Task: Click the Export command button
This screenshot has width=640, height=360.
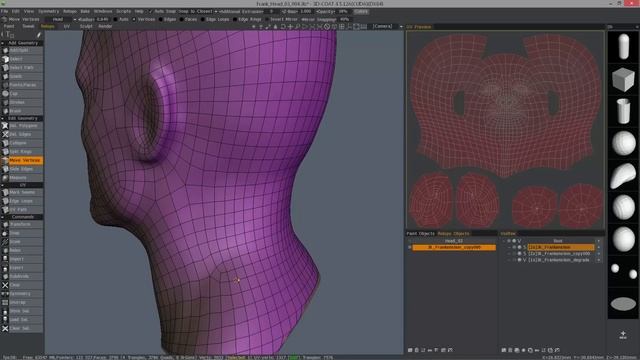Action: (x=22, y=268)
